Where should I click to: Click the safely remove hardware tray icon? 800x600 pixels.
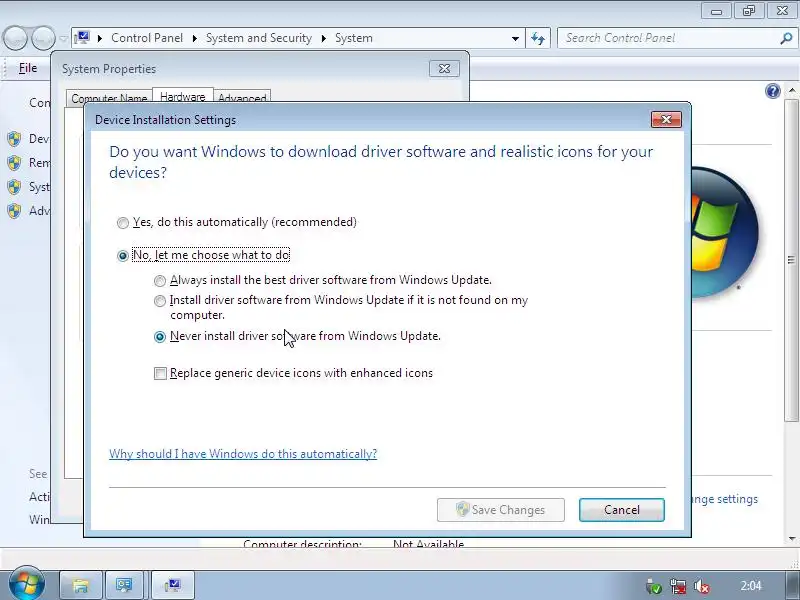coord(654,586)
